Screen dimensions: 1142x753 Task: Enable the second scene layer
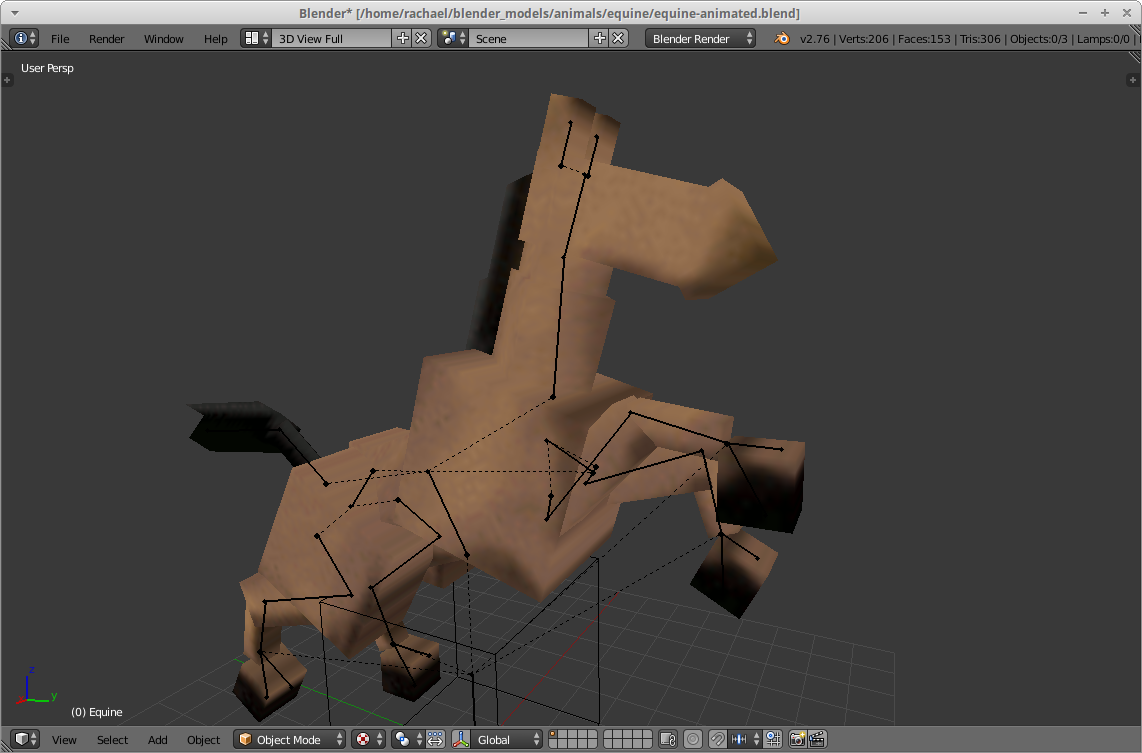(x=562, y=735)
